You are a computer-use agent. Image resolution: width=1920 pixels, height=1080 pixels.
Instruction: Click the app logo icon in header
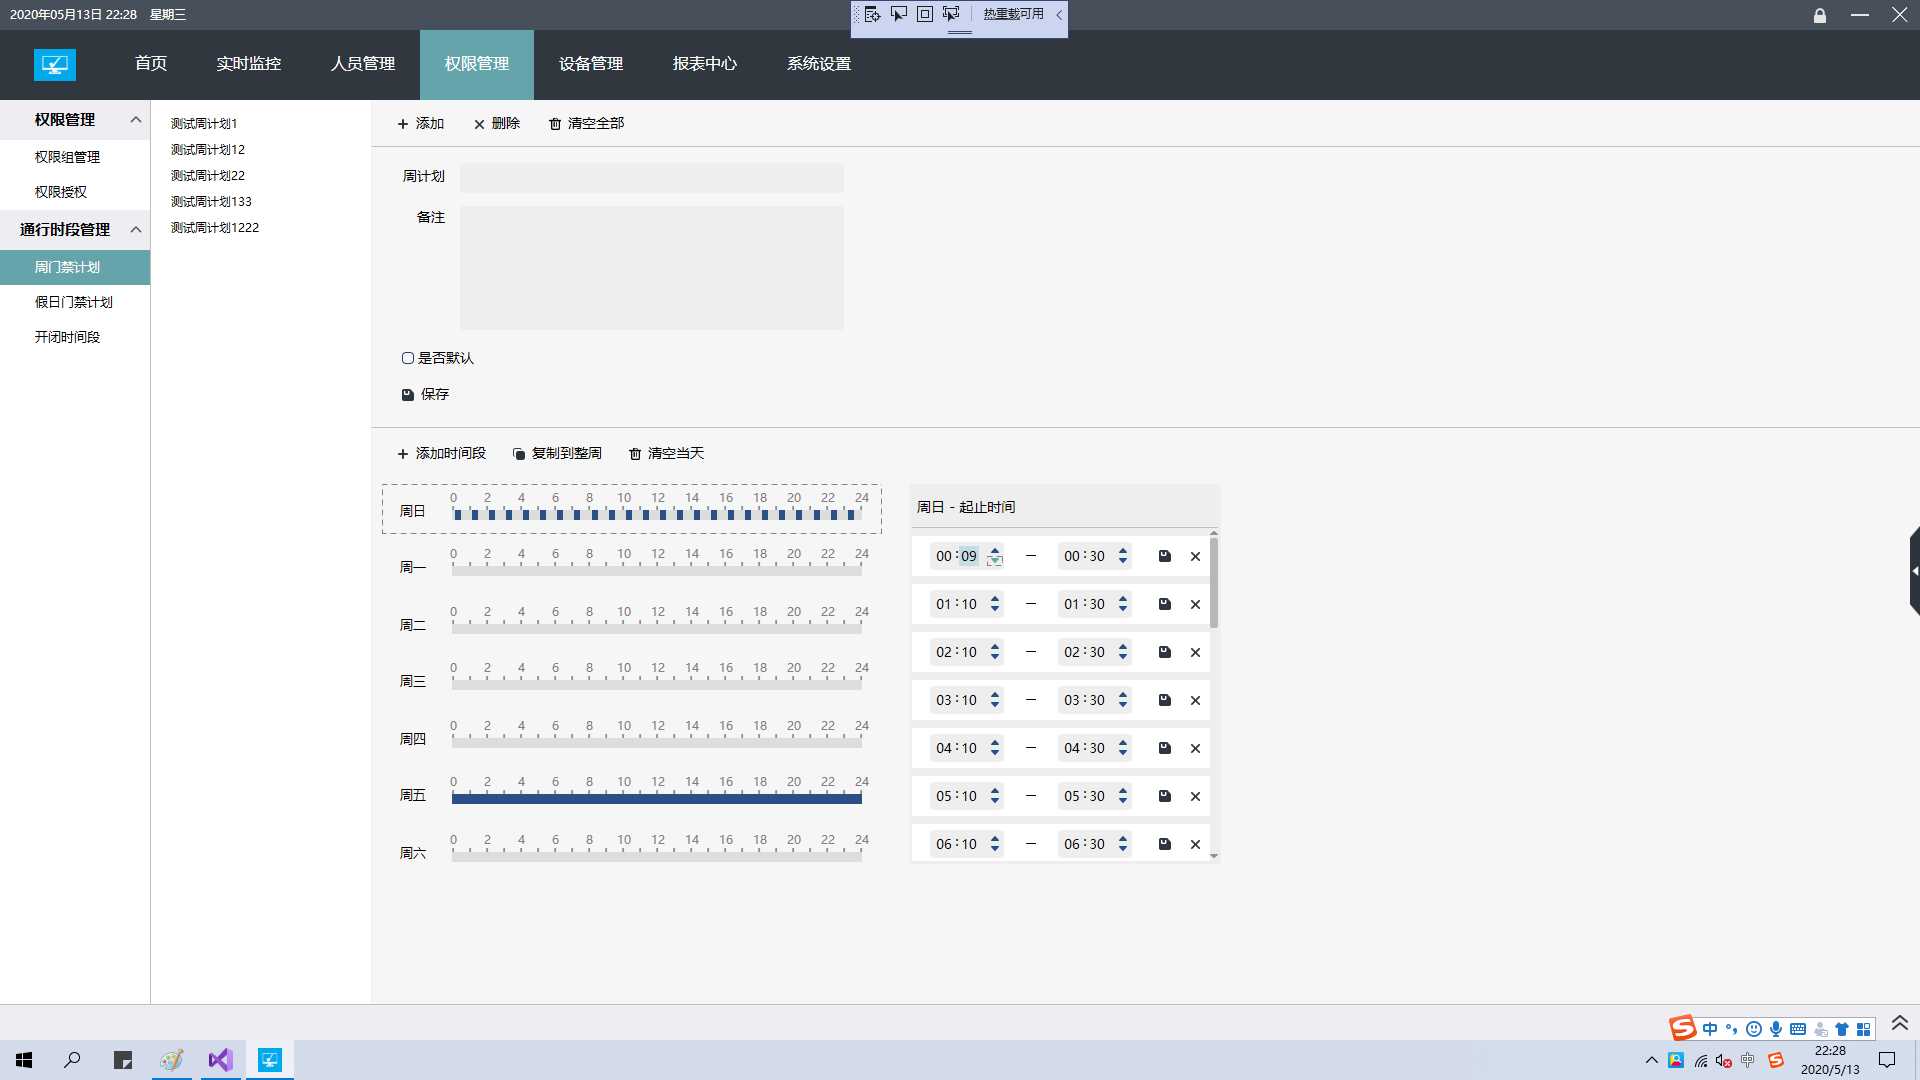55,65
